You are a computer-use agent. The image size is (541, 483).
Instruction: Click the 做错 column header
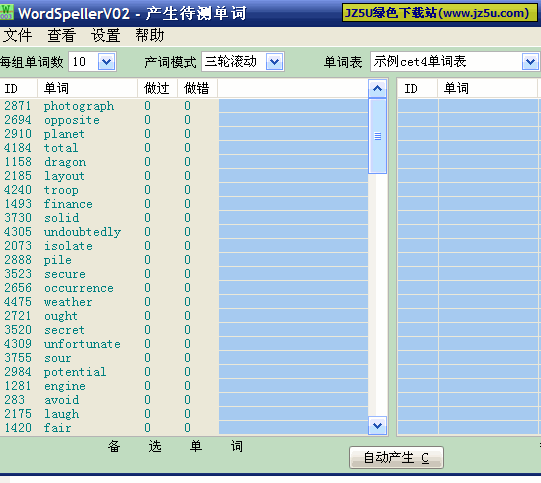pos(197,88)
